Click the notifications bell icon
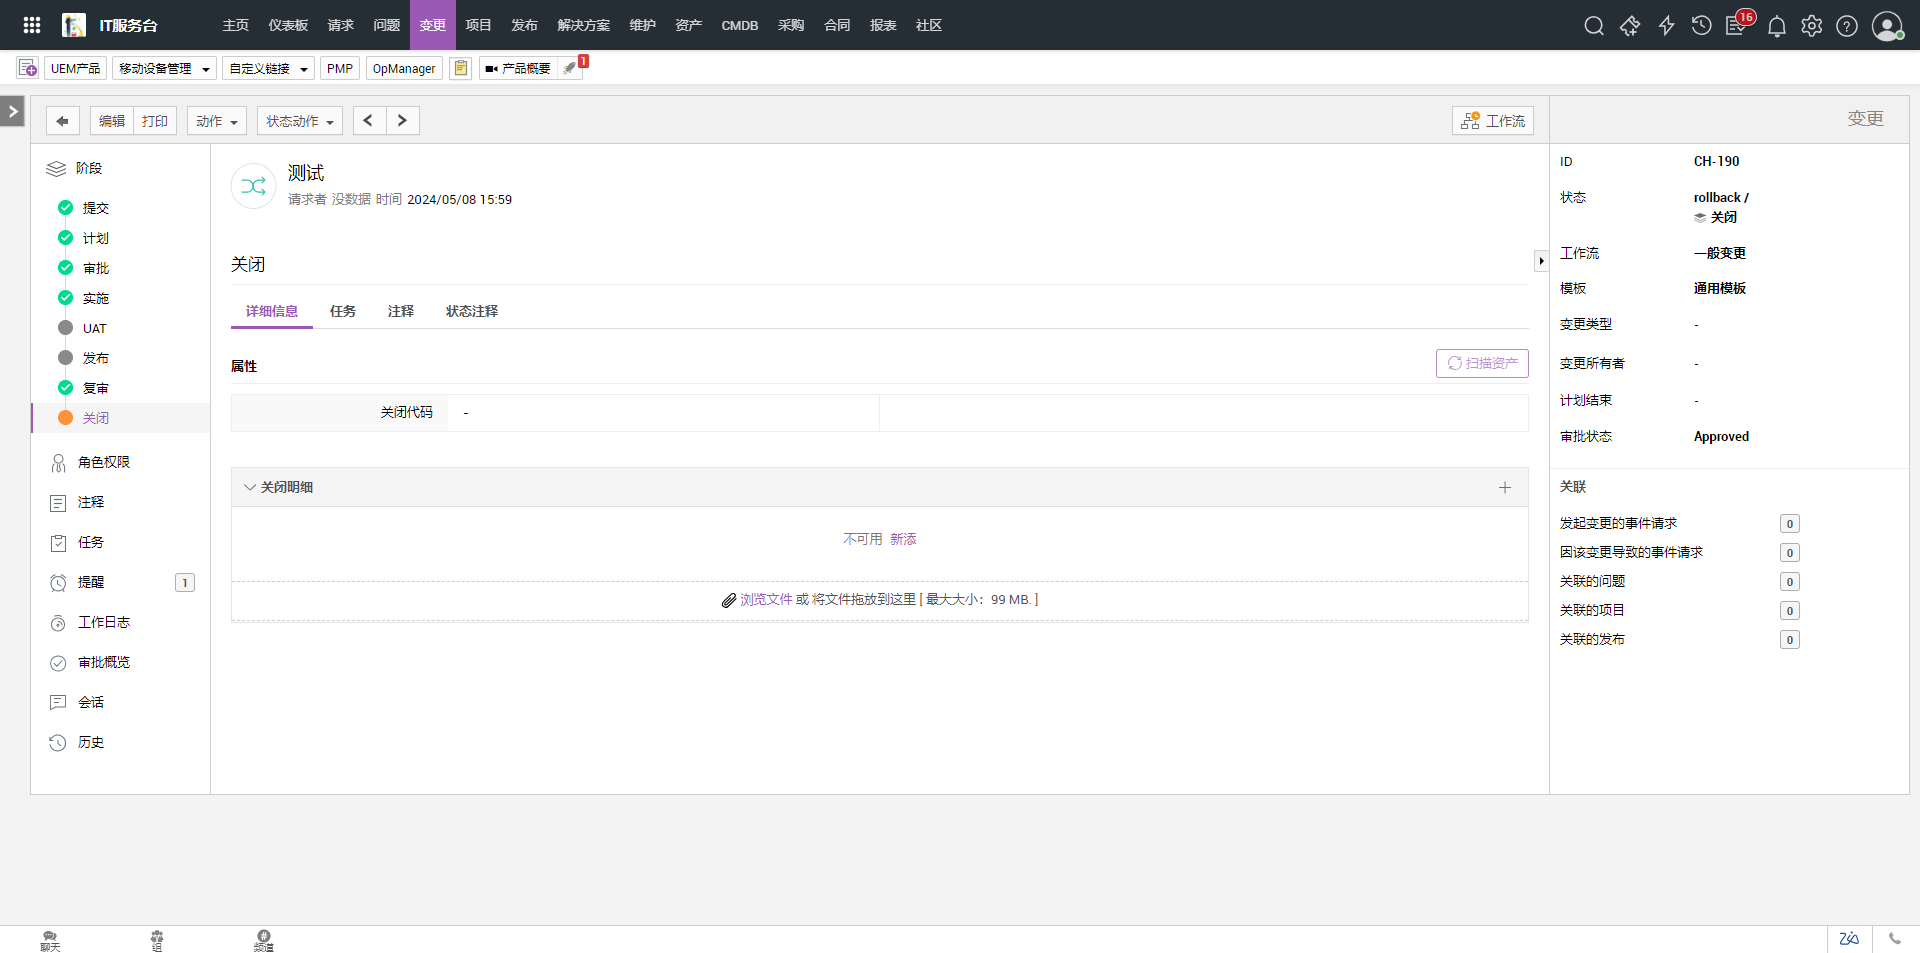 (x=1776, y=26)
